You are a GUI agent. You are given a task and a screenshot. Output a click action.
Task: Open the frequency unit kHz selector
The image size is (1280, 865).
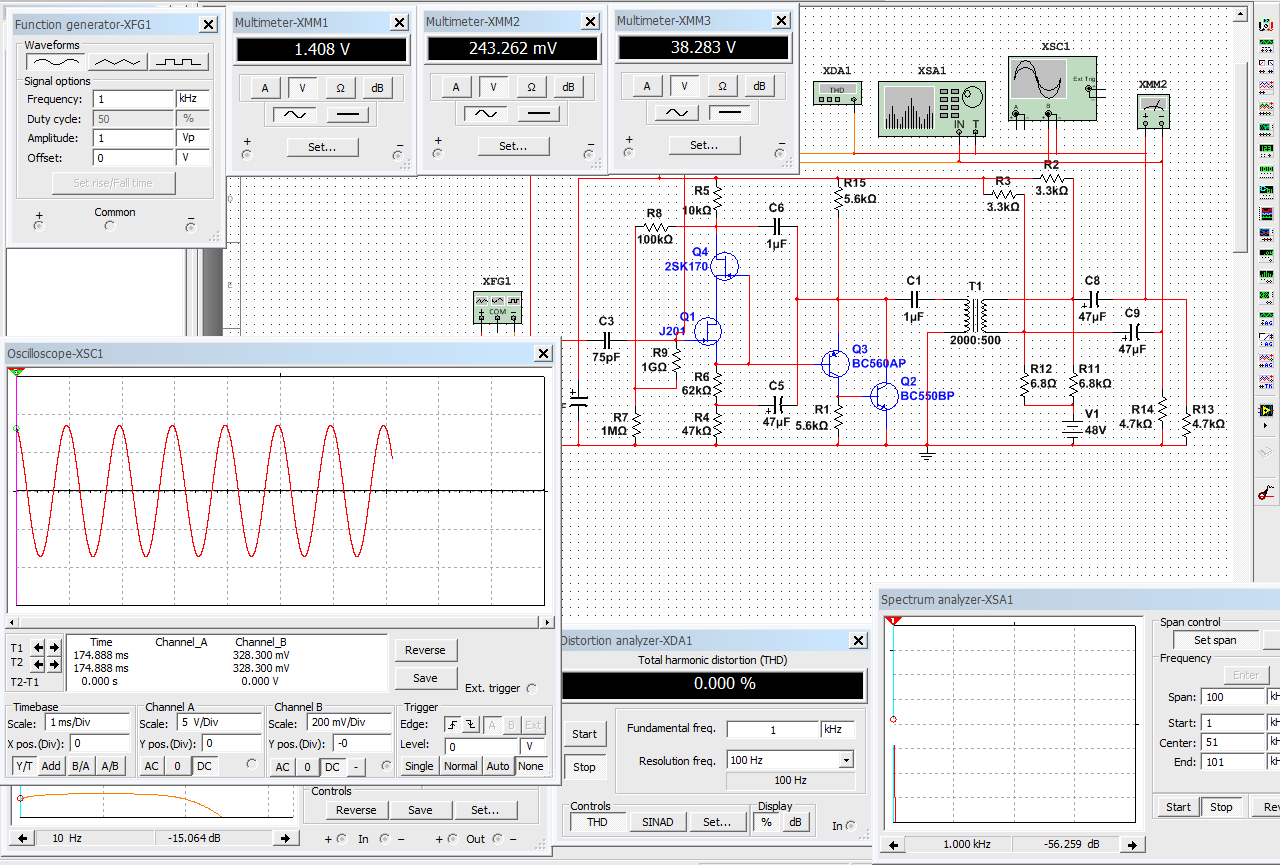point(192,100)
